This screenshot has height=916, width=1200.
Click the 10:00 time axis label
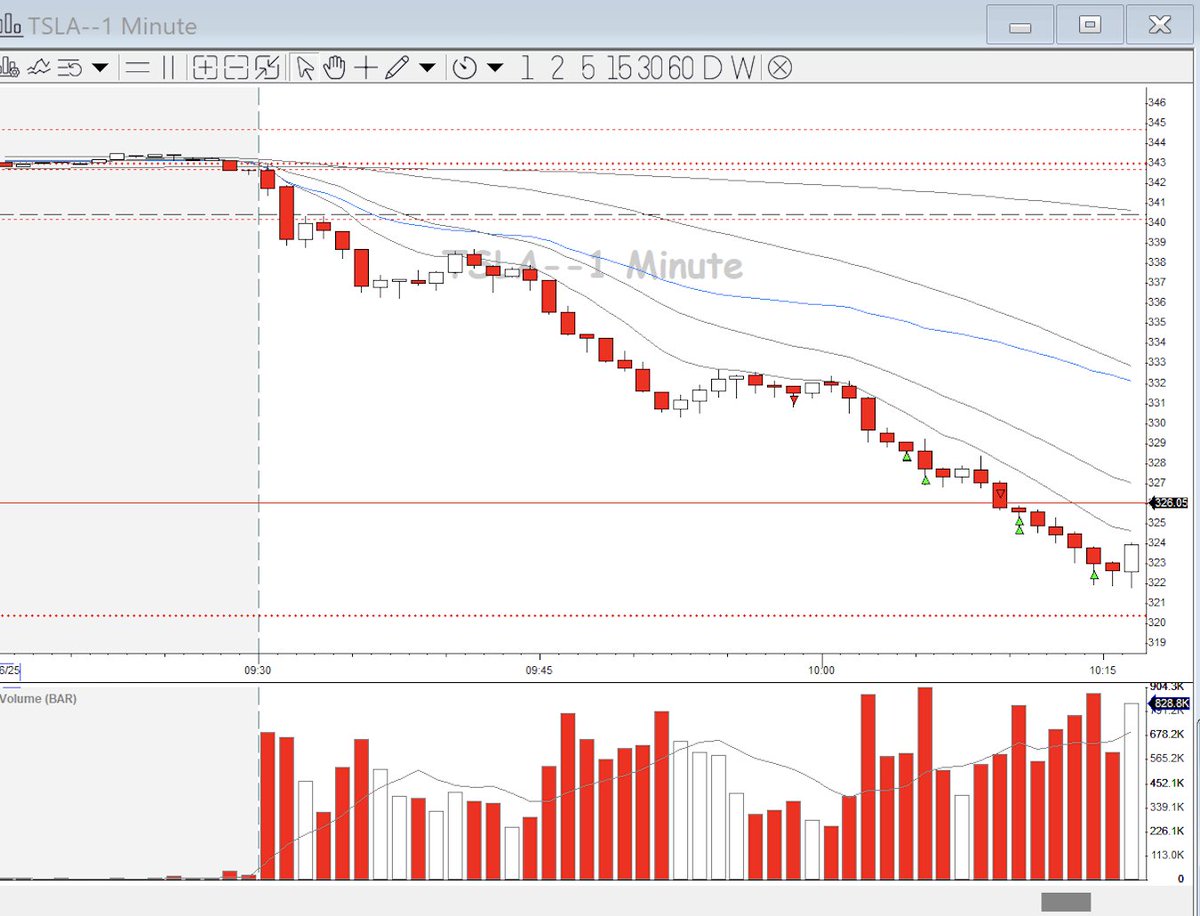(820, 669)
